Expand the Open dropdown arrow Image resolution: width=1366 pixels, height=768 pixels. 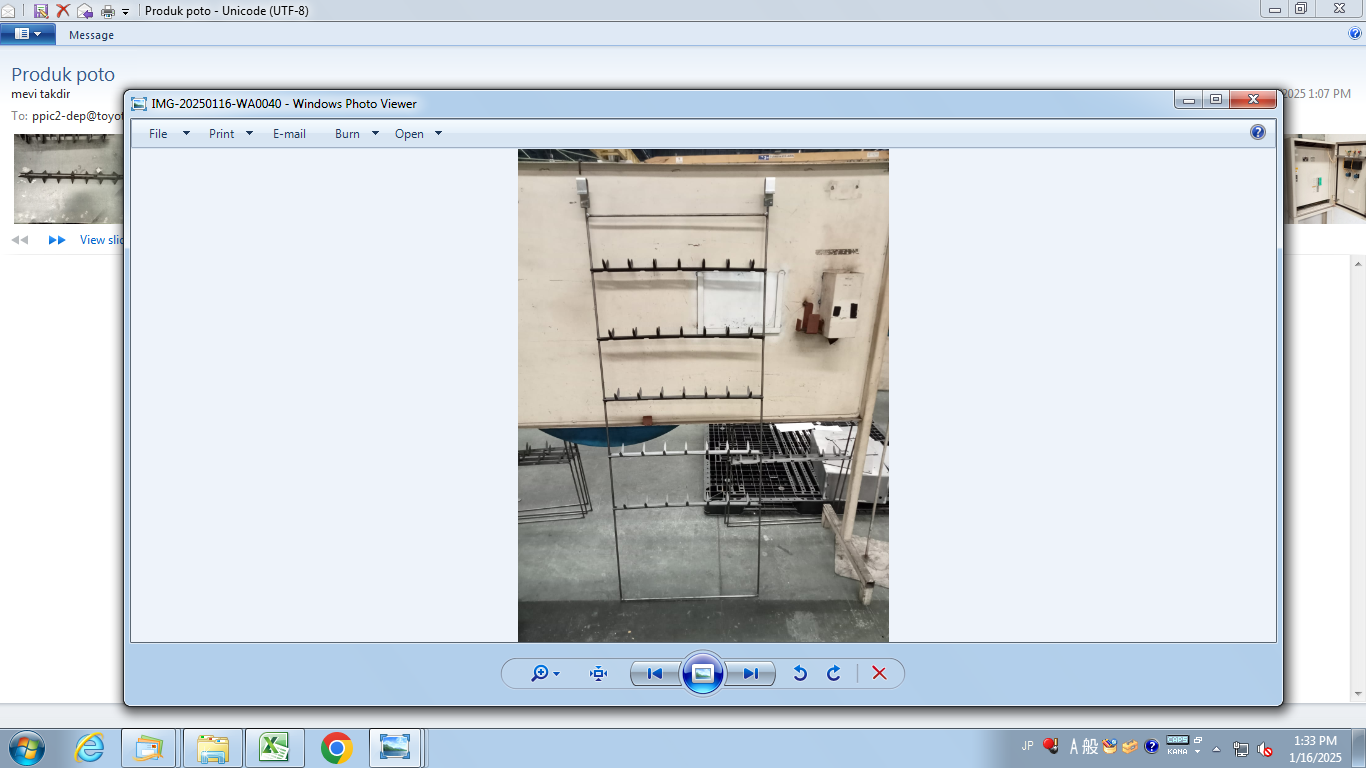438,133
